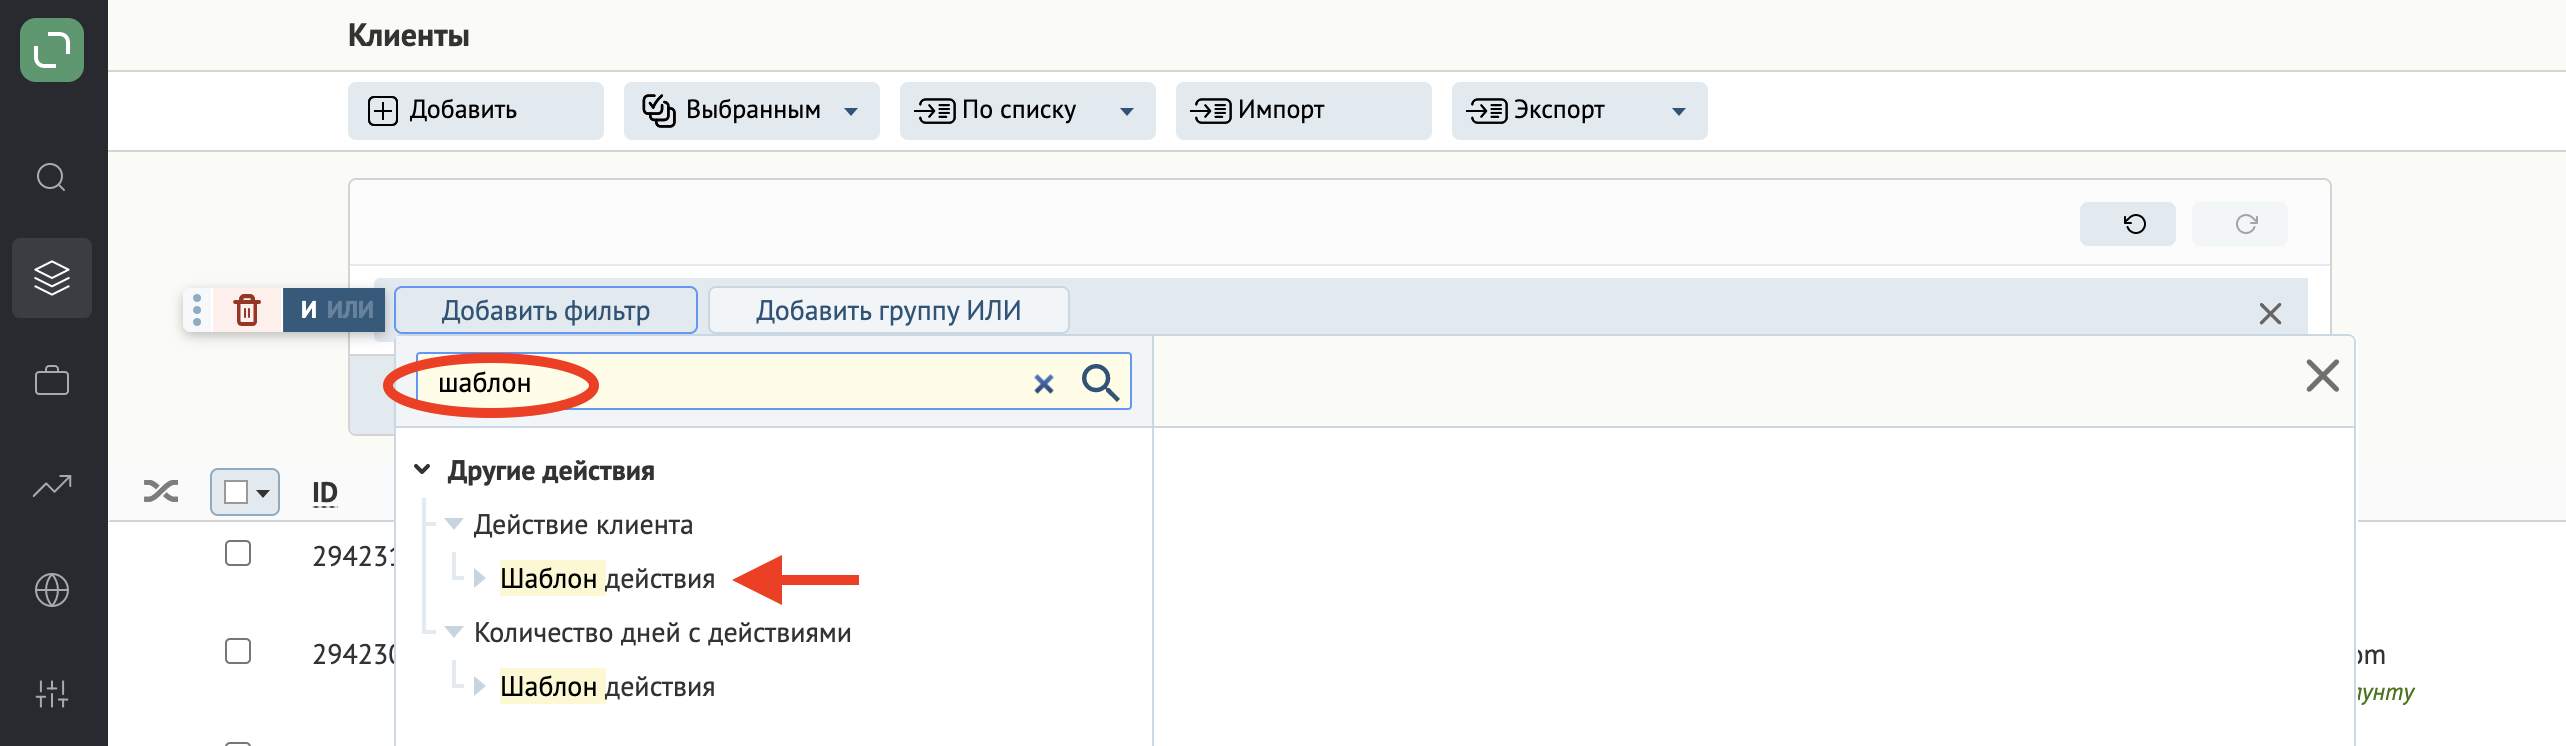Click the redo filter changes icon

2239,224
